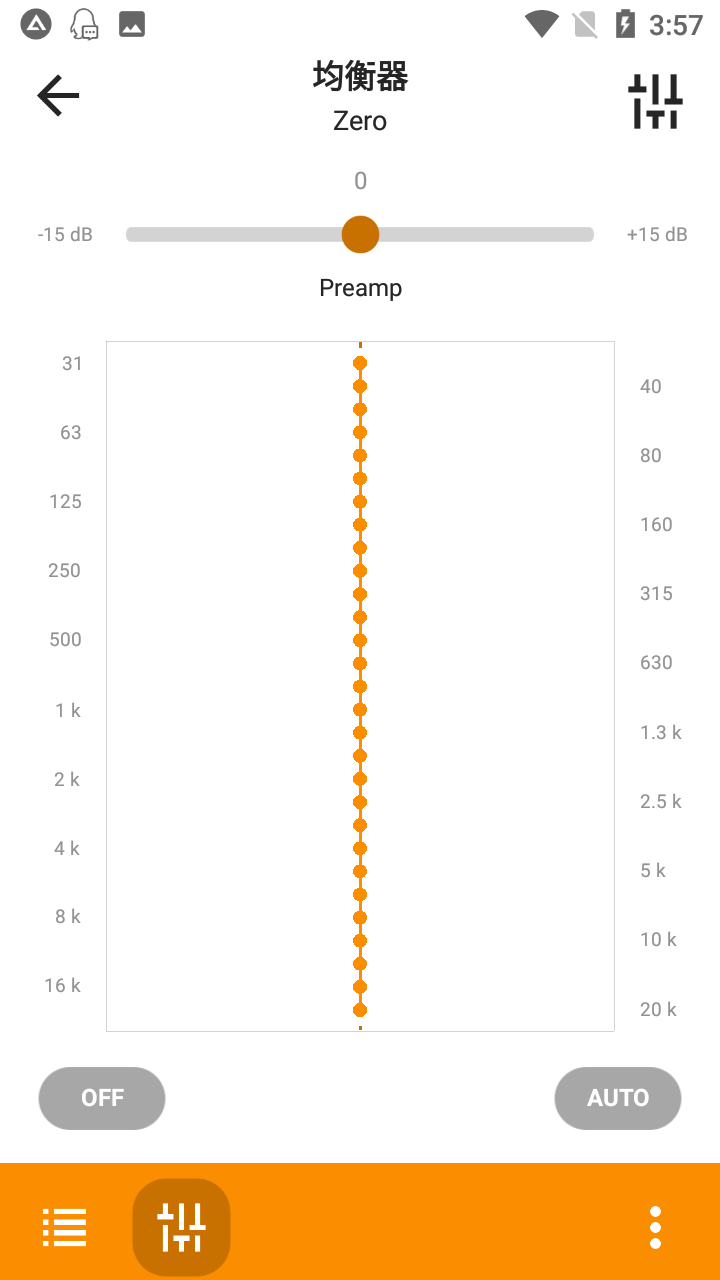Toggle the equalizer OFF button
The height and width of the screenshot is (1280, 720).
[x=102, y=1098]
